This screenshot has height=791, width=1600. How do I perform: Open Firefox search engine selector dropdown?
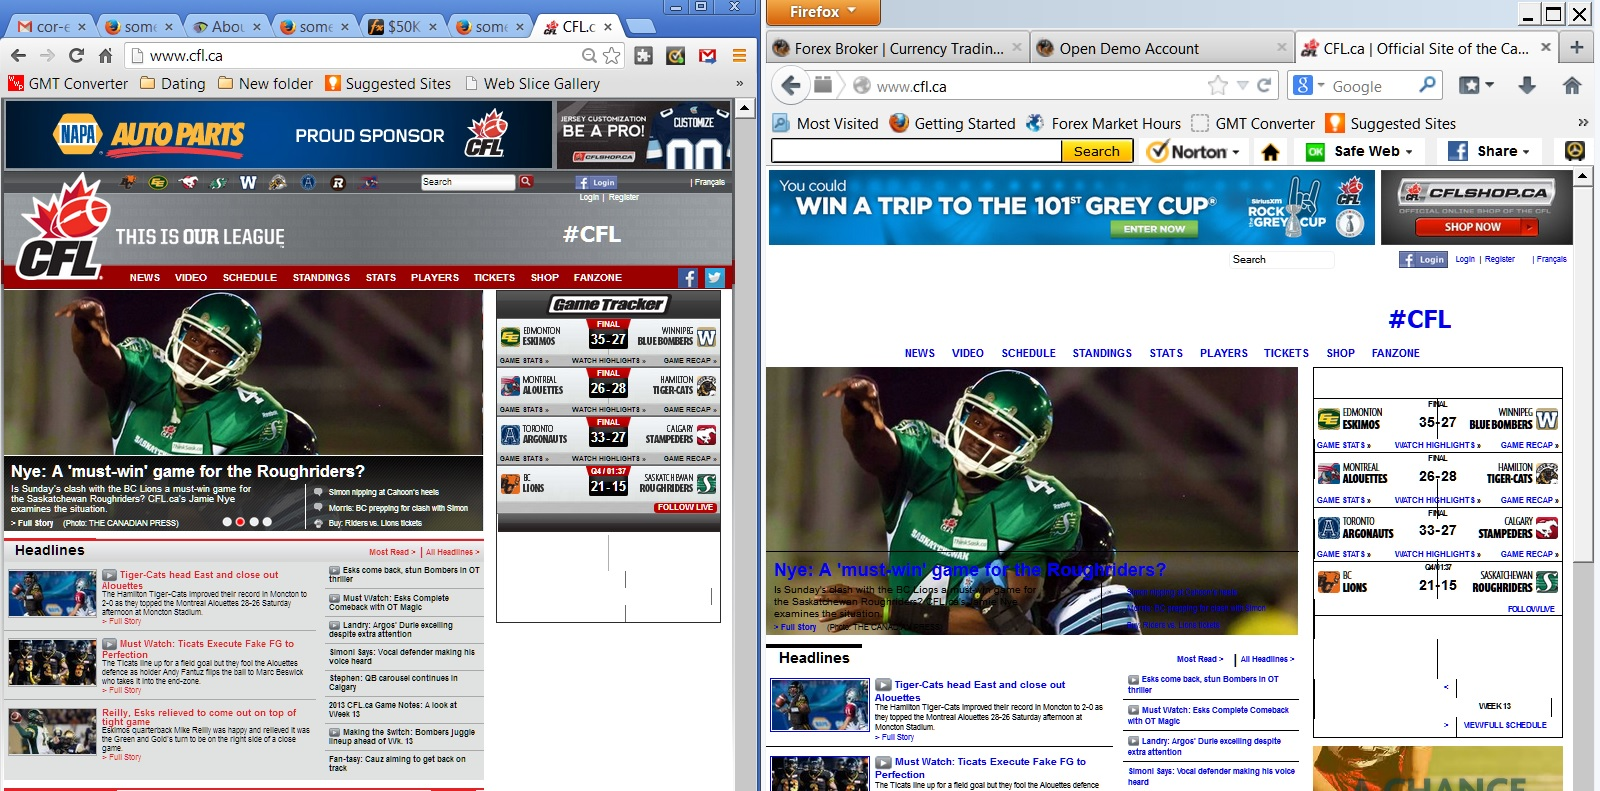coord(1320,86)
